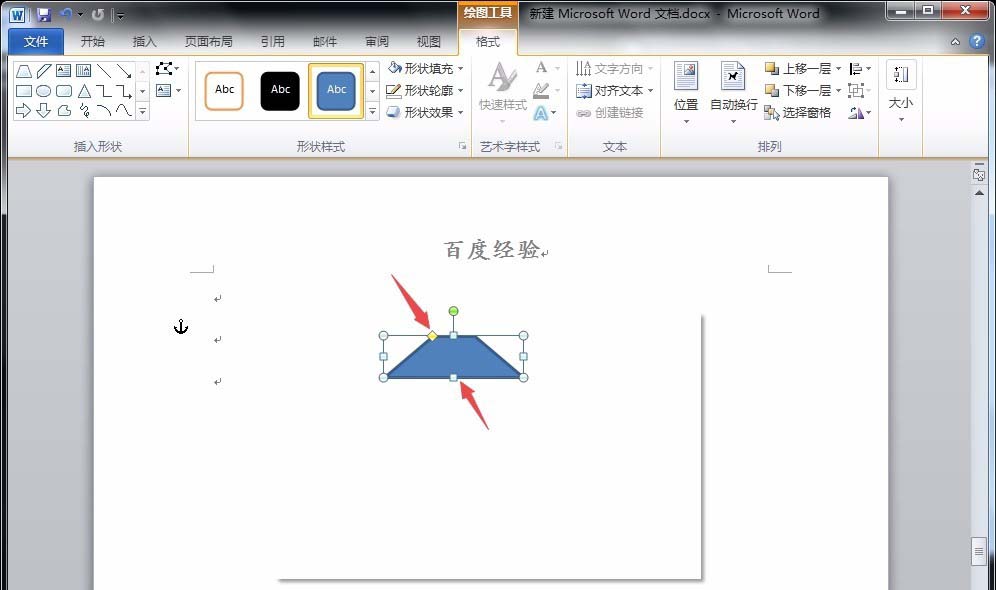Apply the white orange-outline Abc style
The width and height of the screenshot is (996, 590).
(x=224, y=90)
